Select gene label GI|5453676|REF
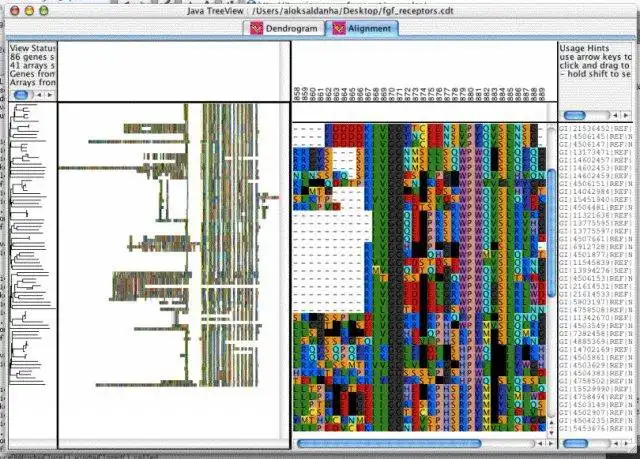 tap(595, 428)
